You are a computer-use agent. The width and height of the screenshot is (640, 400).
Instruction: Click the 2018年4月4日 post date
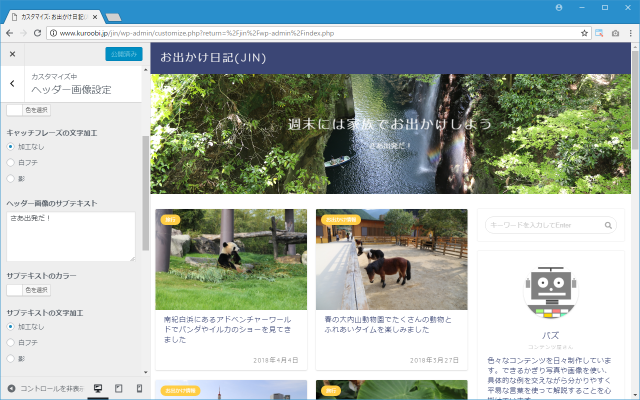(276, 360)
